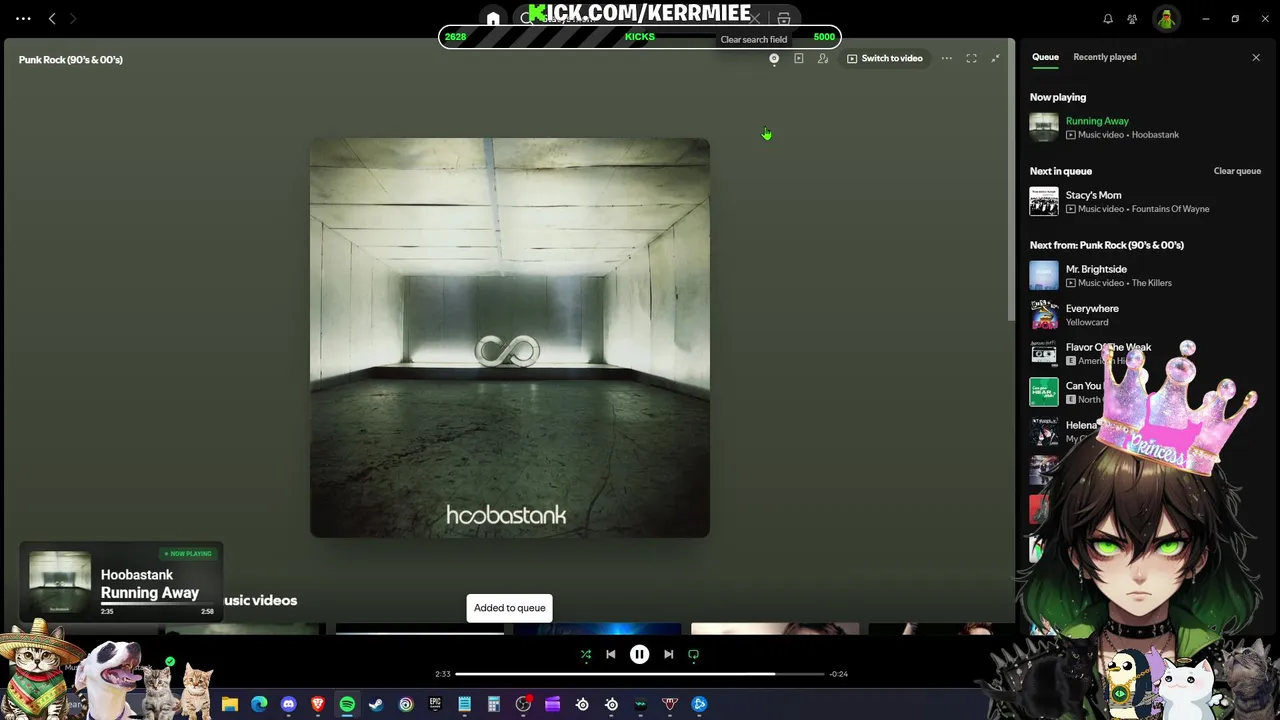Collapse the expanded now playing view
1280x720 pixels.
995,59
